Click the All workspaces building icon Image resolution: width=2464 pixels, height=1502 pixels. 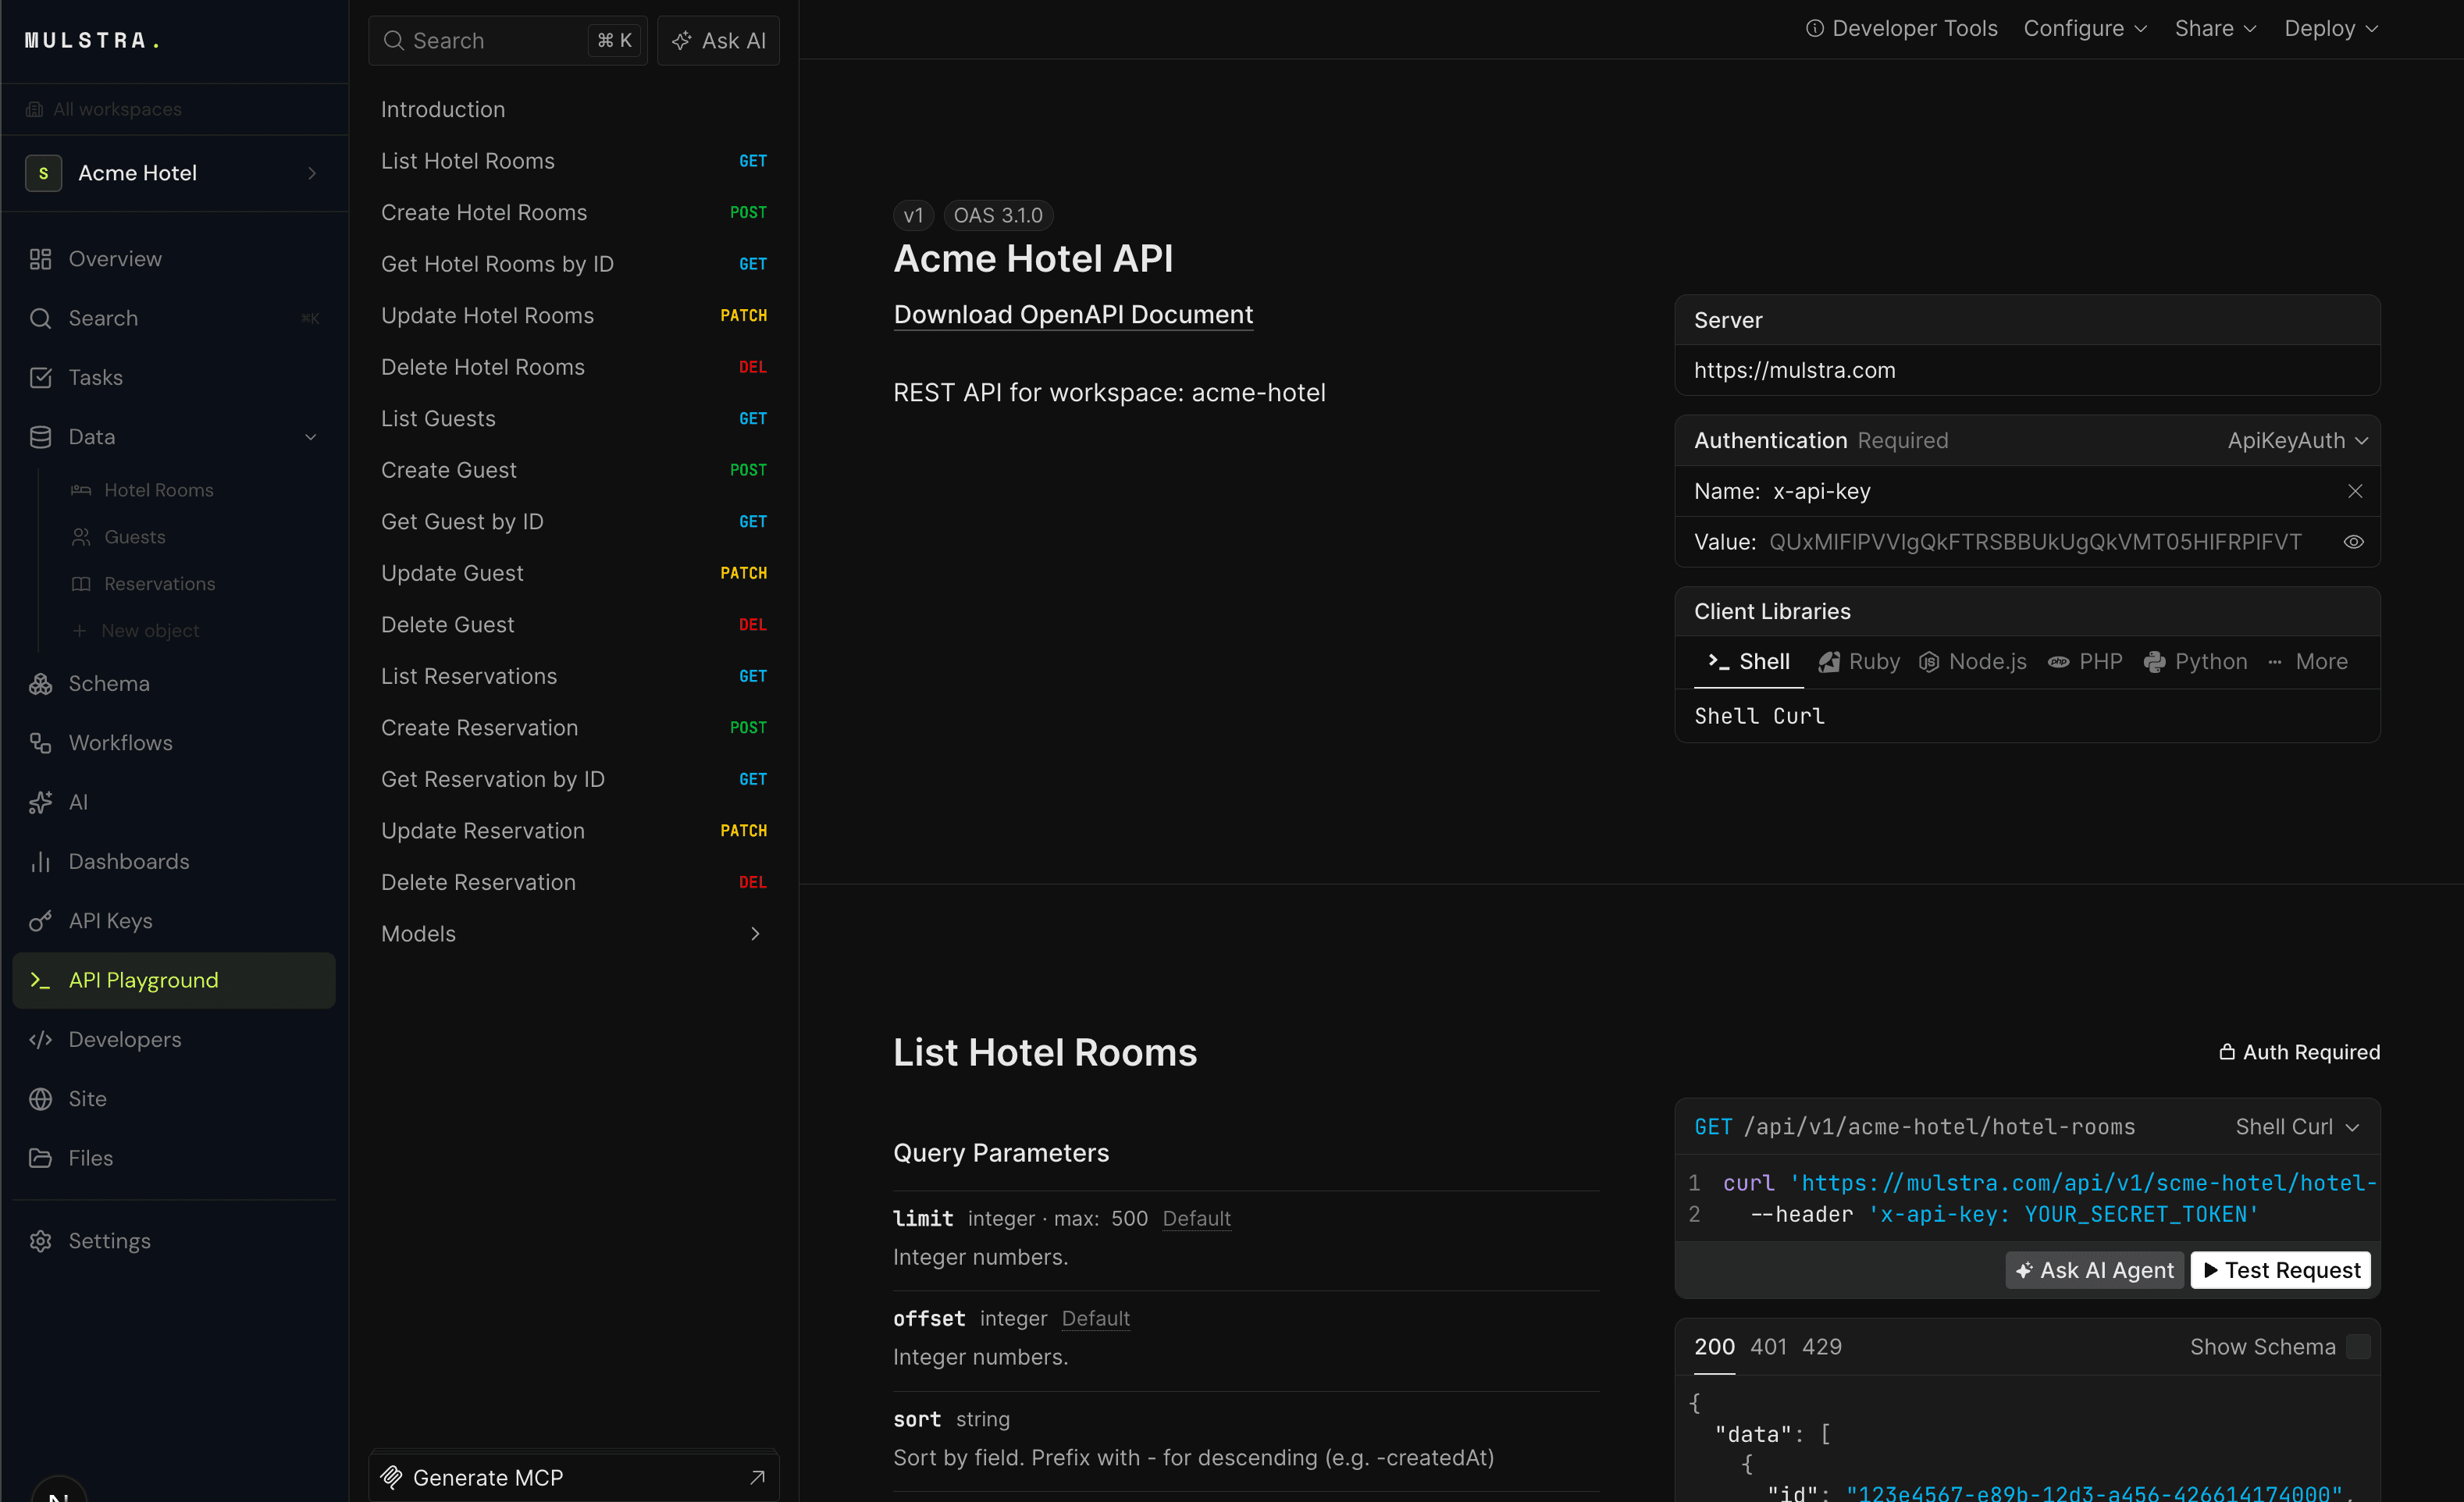pyautogui.click(x=35, y=109)
